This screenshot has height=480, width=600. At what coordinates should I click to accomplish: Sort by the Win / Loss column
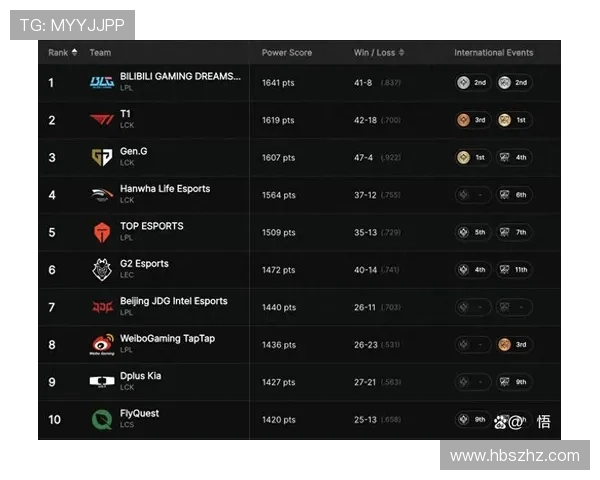click(374, 53)
